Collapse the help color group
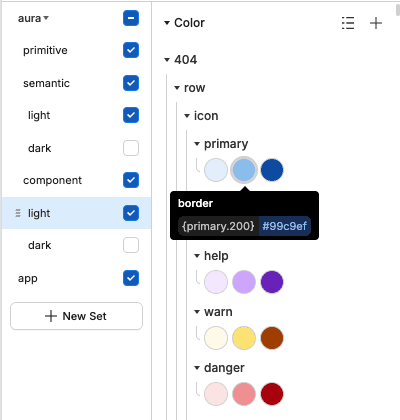The image size is (400, 420). (x=197, y=256)
